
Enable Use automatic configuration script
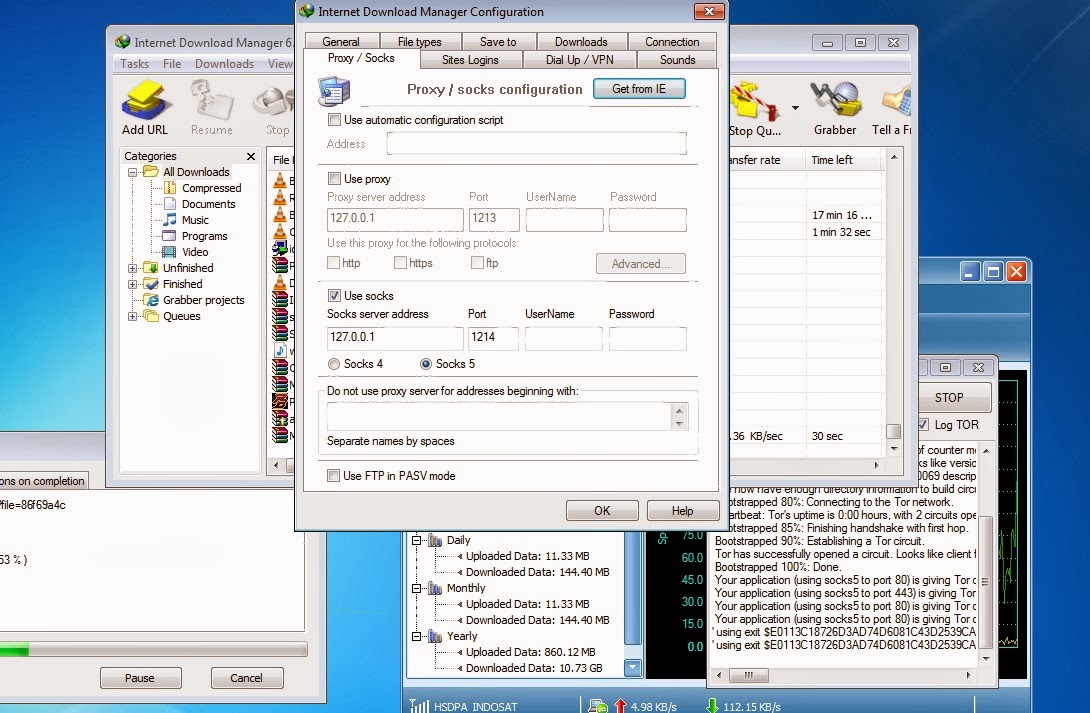coord(334,120)
